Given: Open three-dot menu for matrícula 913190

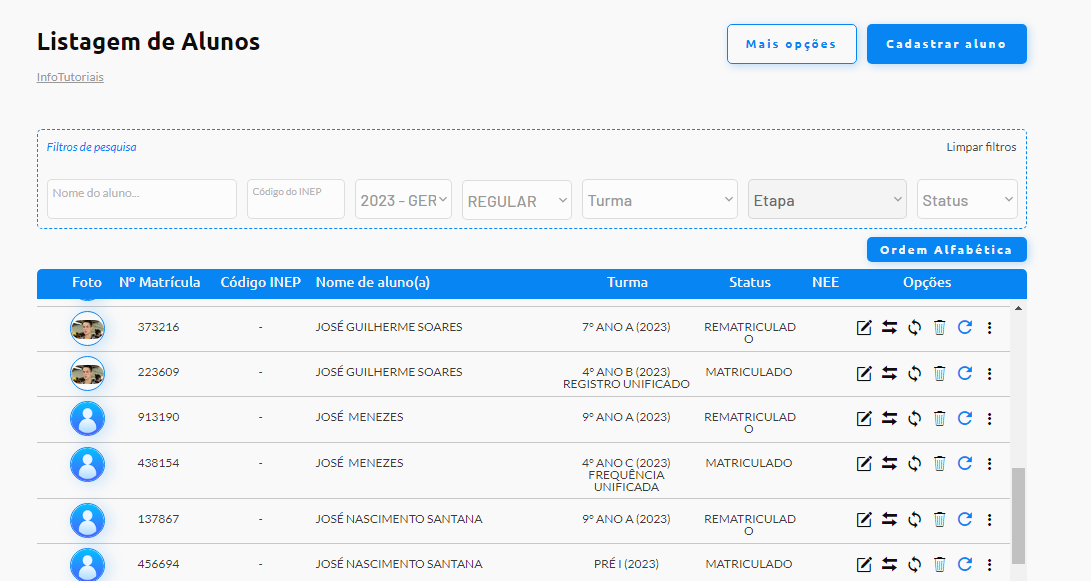Looking at the screenshot, I should point(989,419).
